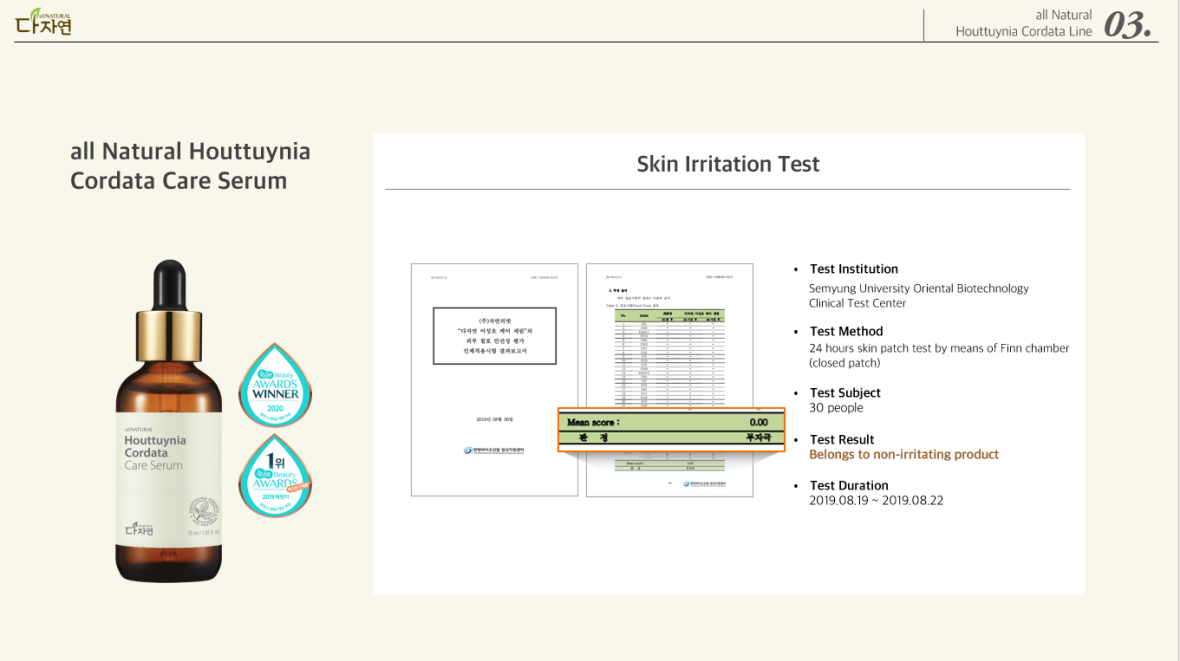Click the Test Duration date range text
The width and height of the screenshot is (1180, 661).
coord(875,500)
